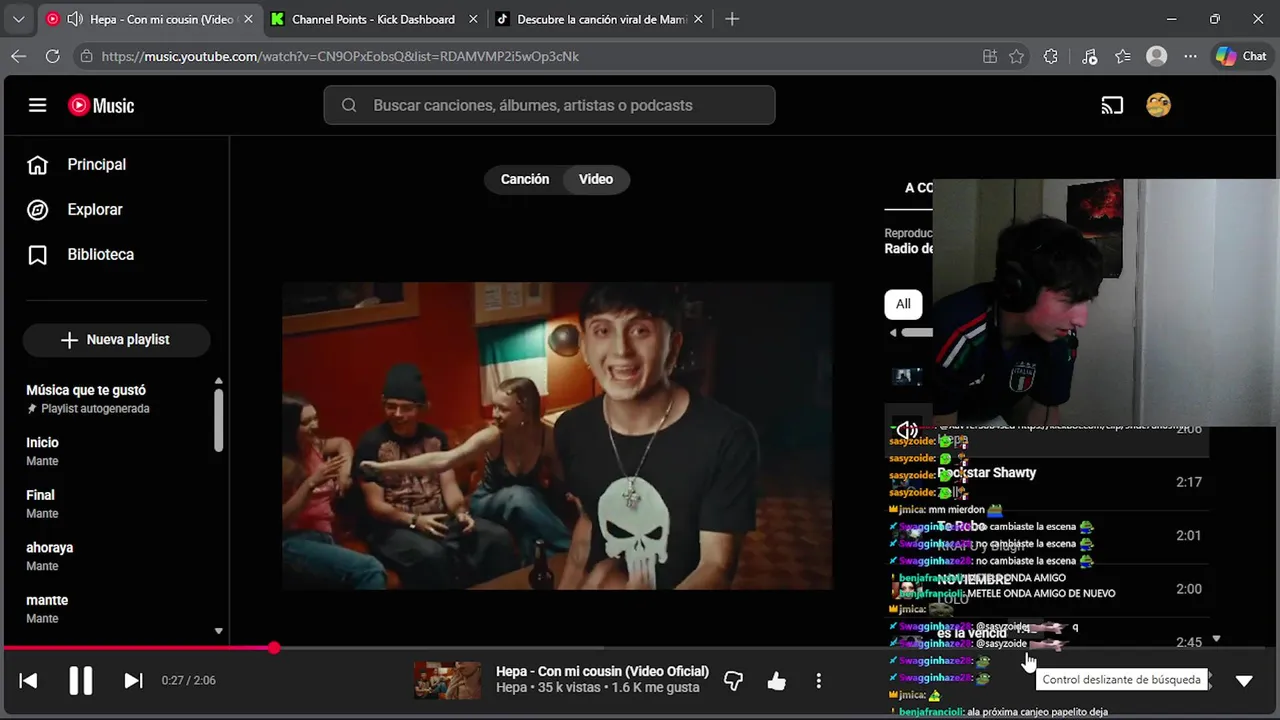The height and width of the screenshot is (720, 1280).
Task: Open the three-dot song options menu
Action: [x=819, y=681]
